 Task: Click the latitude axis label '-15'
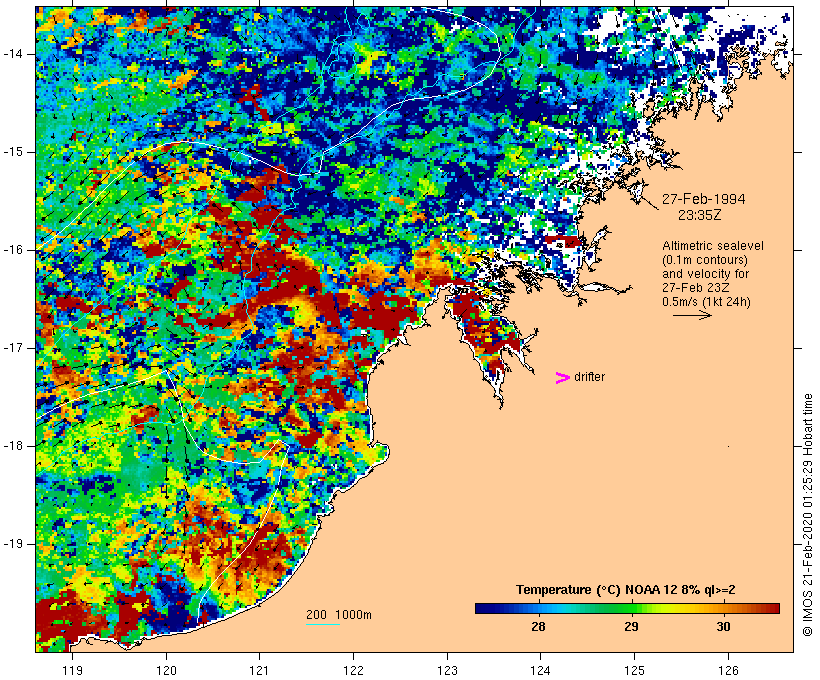coord(12,152)
